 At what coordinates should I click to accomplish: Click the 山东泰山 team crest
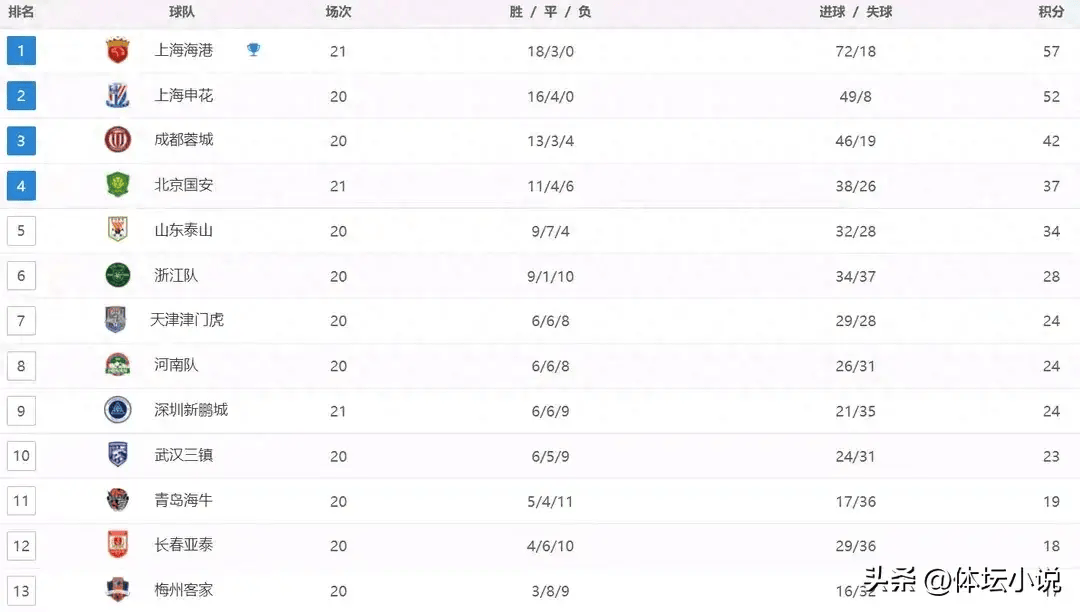pyautogui.click(x=118, y=230)
